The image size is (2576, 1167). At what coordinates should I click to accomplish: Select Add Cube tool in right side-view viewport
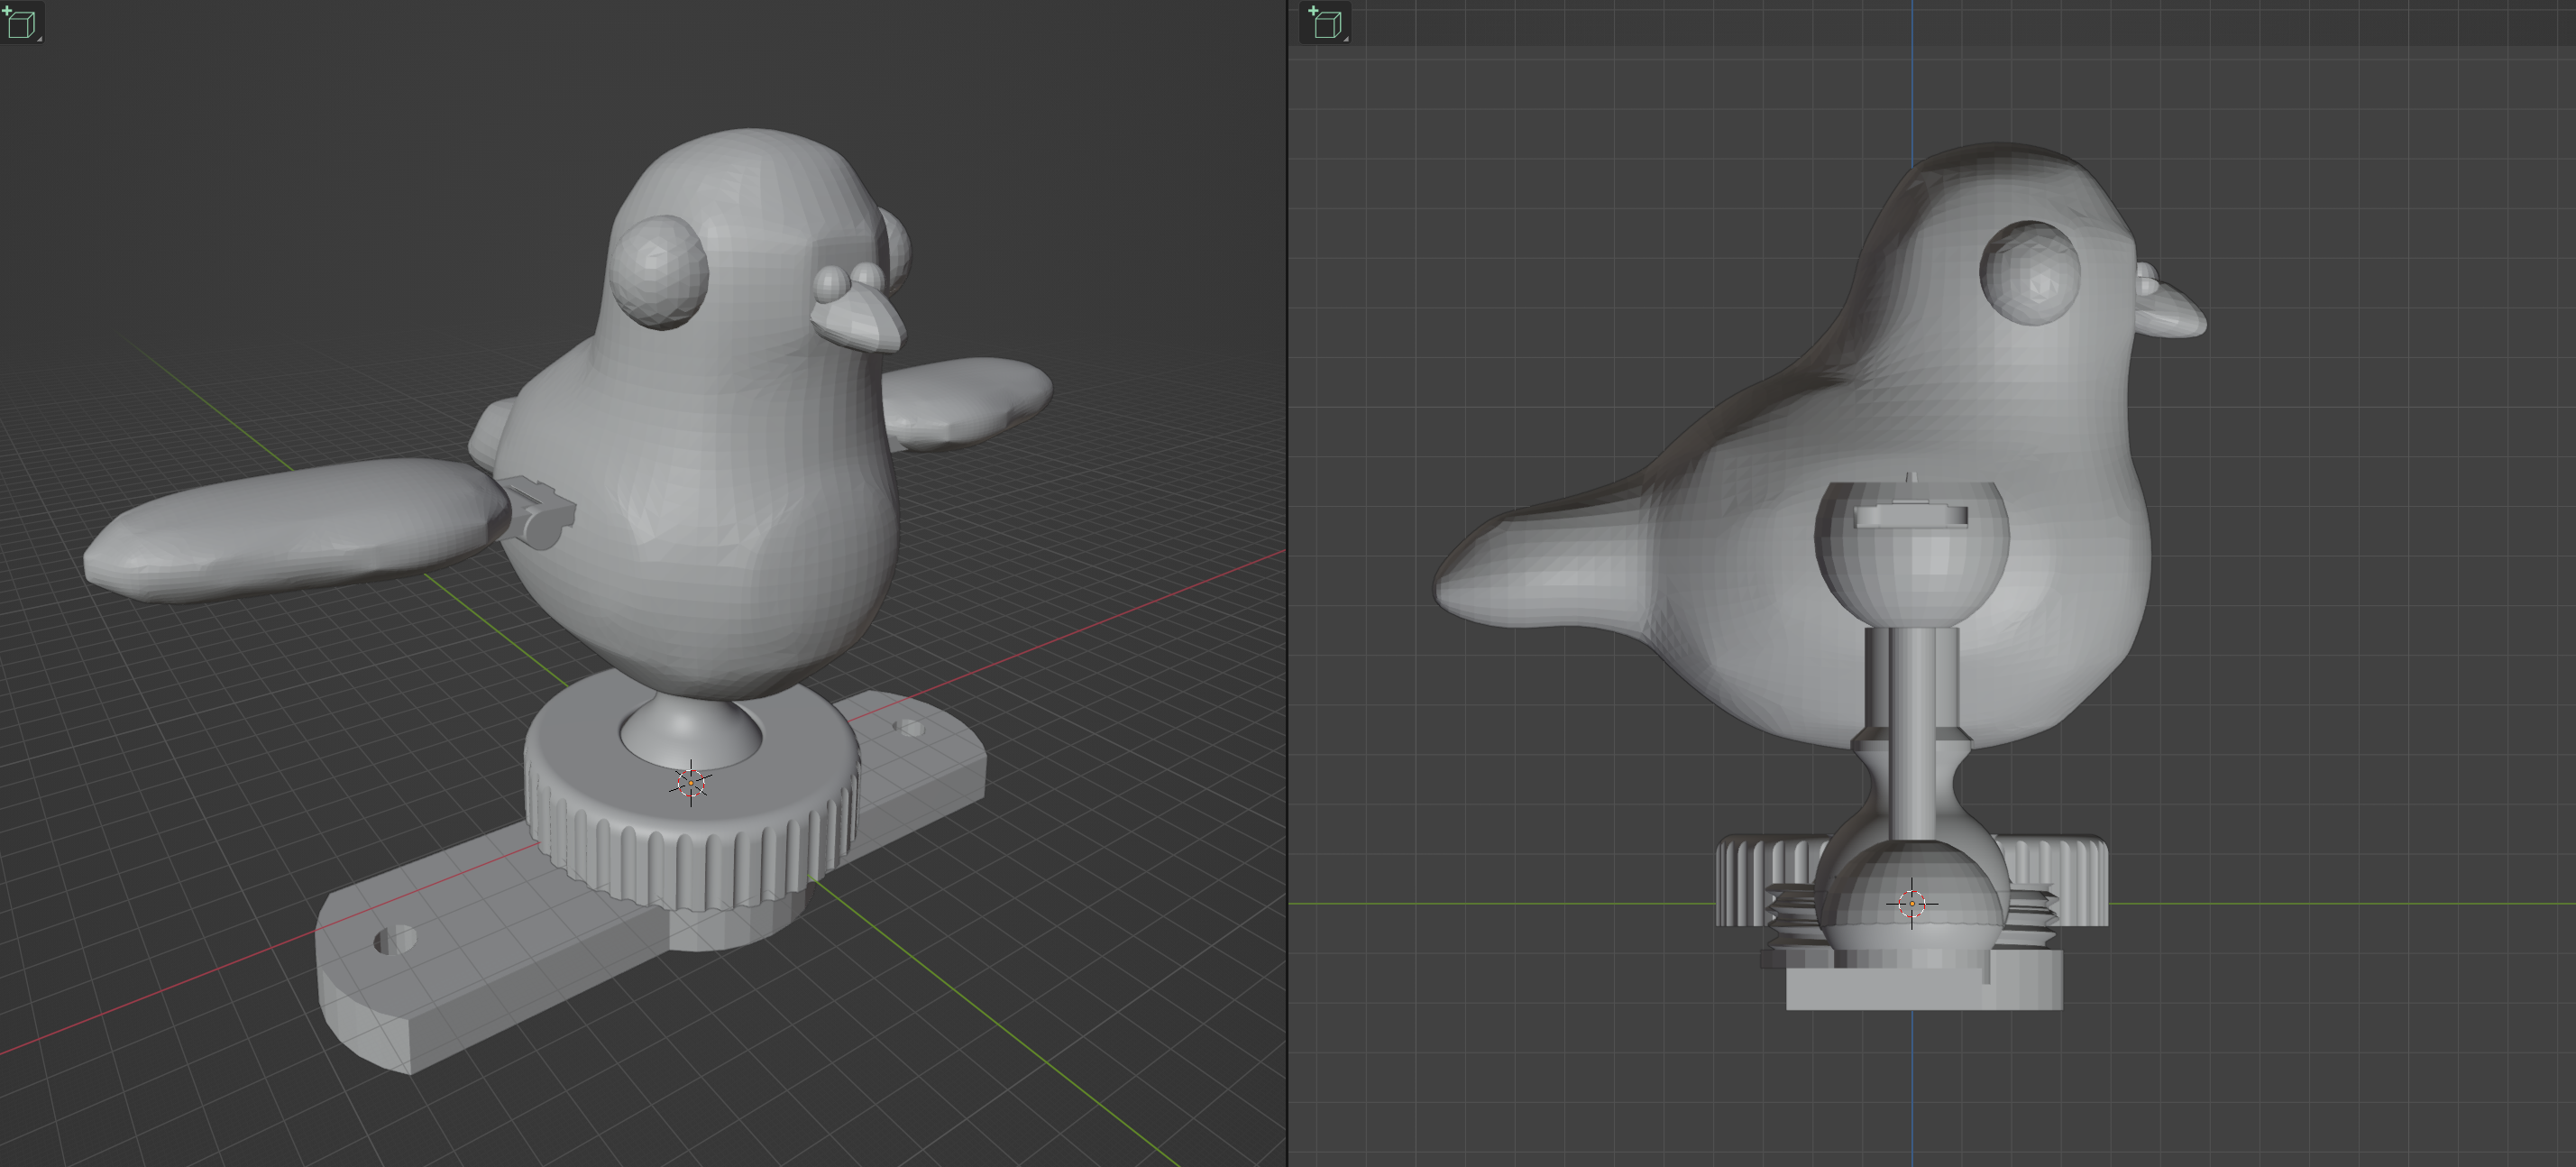coord(1325,22)
